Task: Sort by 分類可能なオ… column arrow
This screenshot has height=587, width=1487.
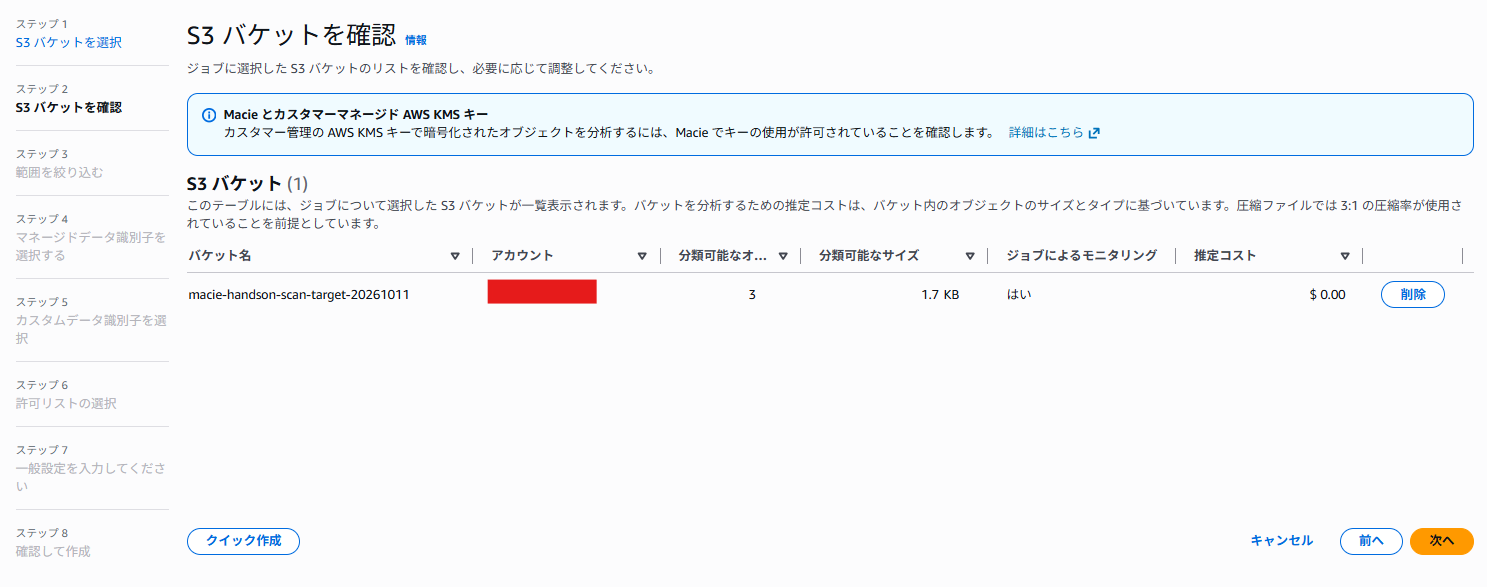Action: pyautogui.click(x=783, y=256)
